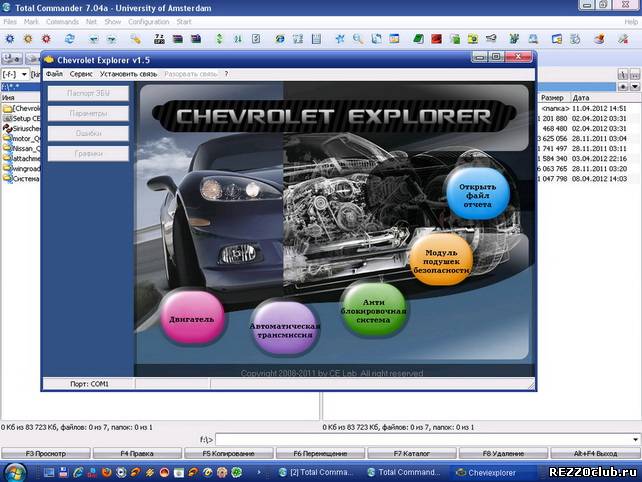
Task: Click F8 Удаление function button
Action: click(503, 453)
